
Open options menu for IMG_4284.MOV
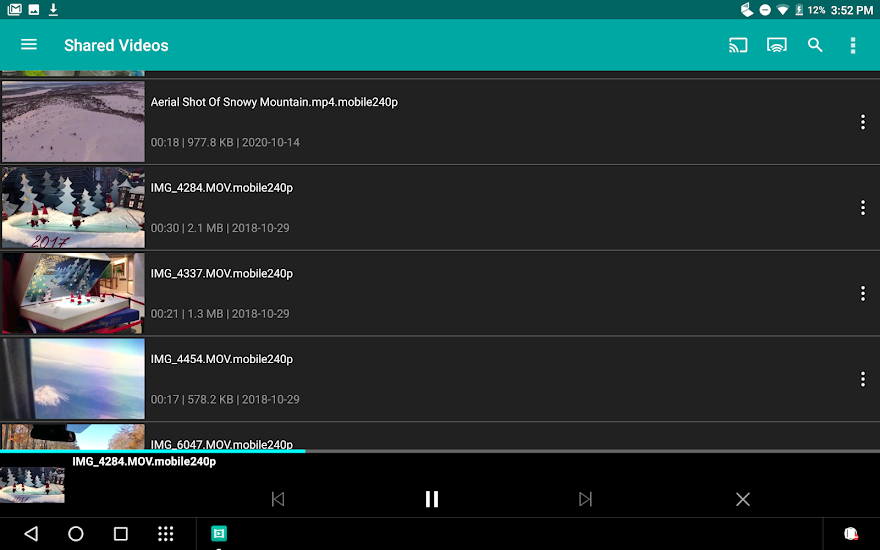tap(862, 208)
